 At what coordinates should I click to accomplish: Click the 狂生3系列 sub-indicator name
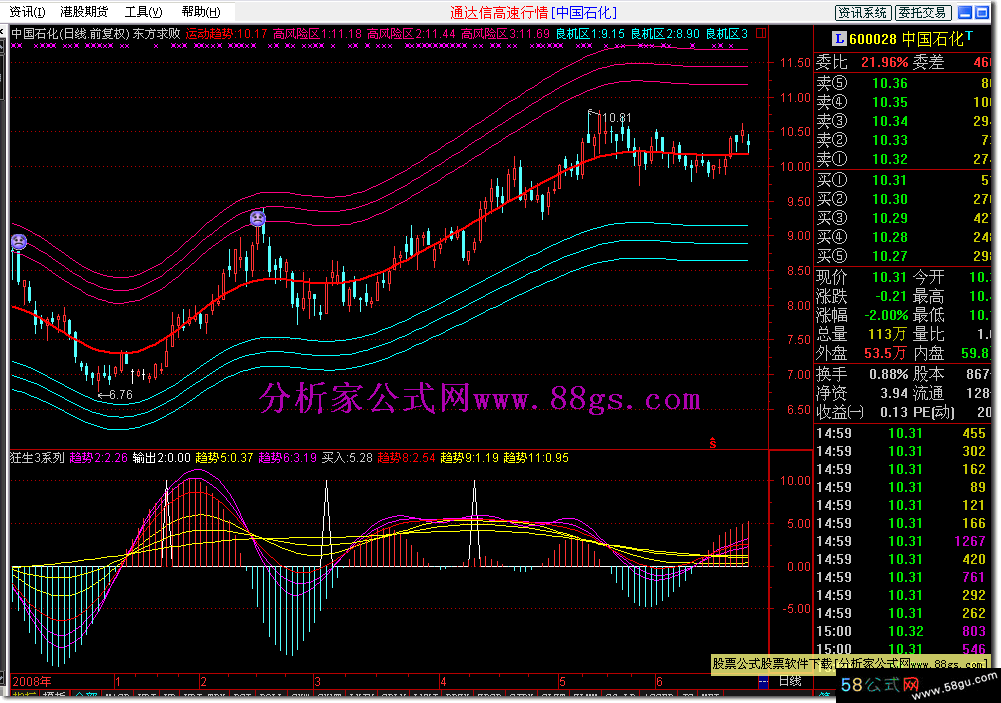click(x=37, y=458)
